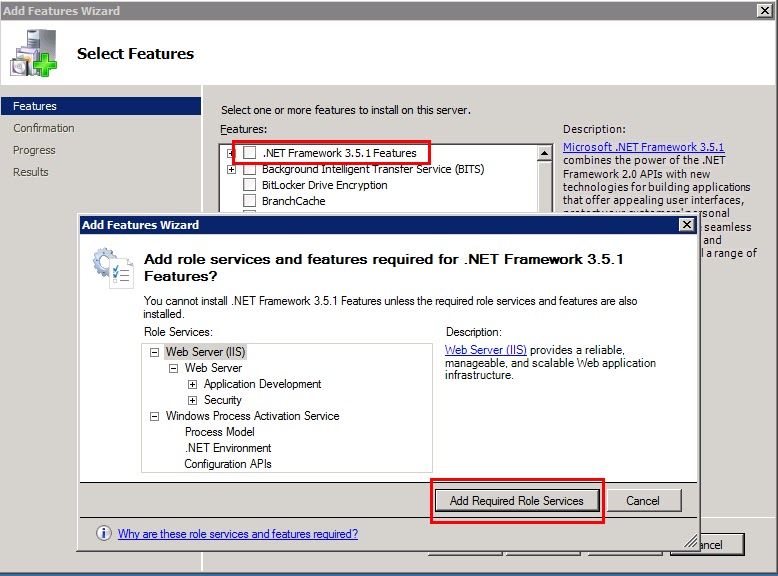Go to the Results wizard step

31,172
